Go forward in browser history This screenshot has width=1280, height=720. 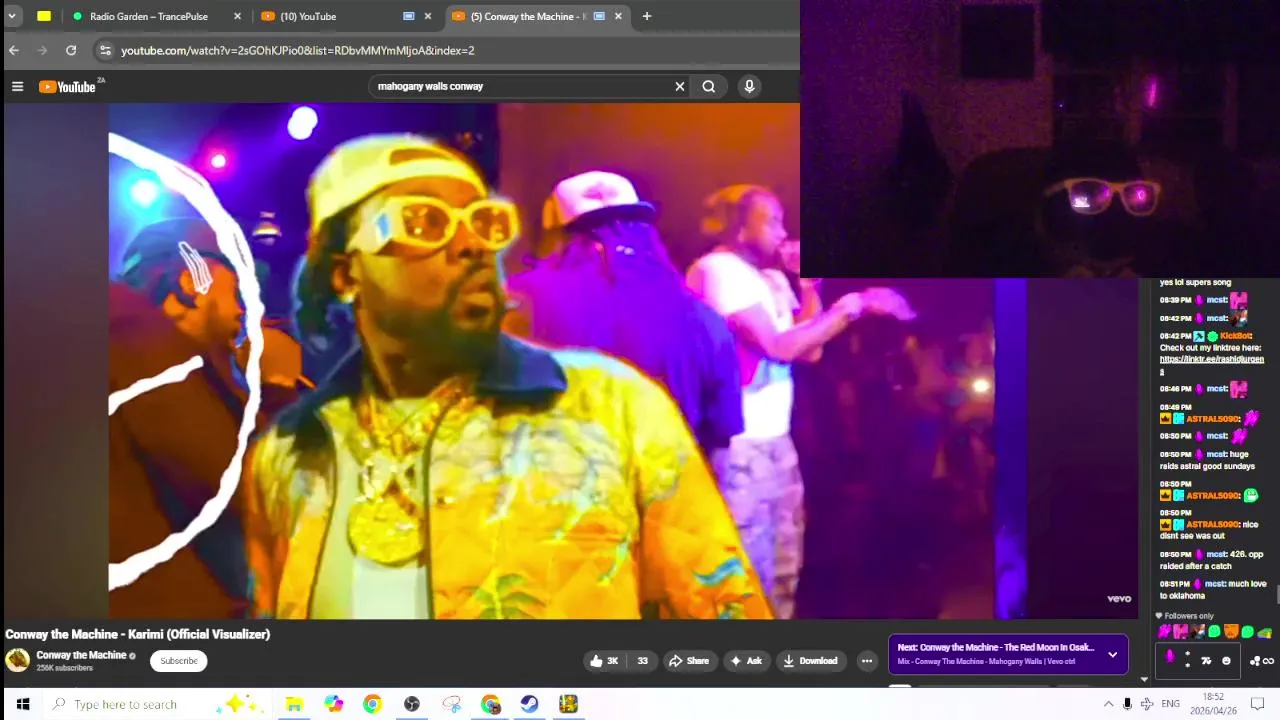(x=42, y=50)
